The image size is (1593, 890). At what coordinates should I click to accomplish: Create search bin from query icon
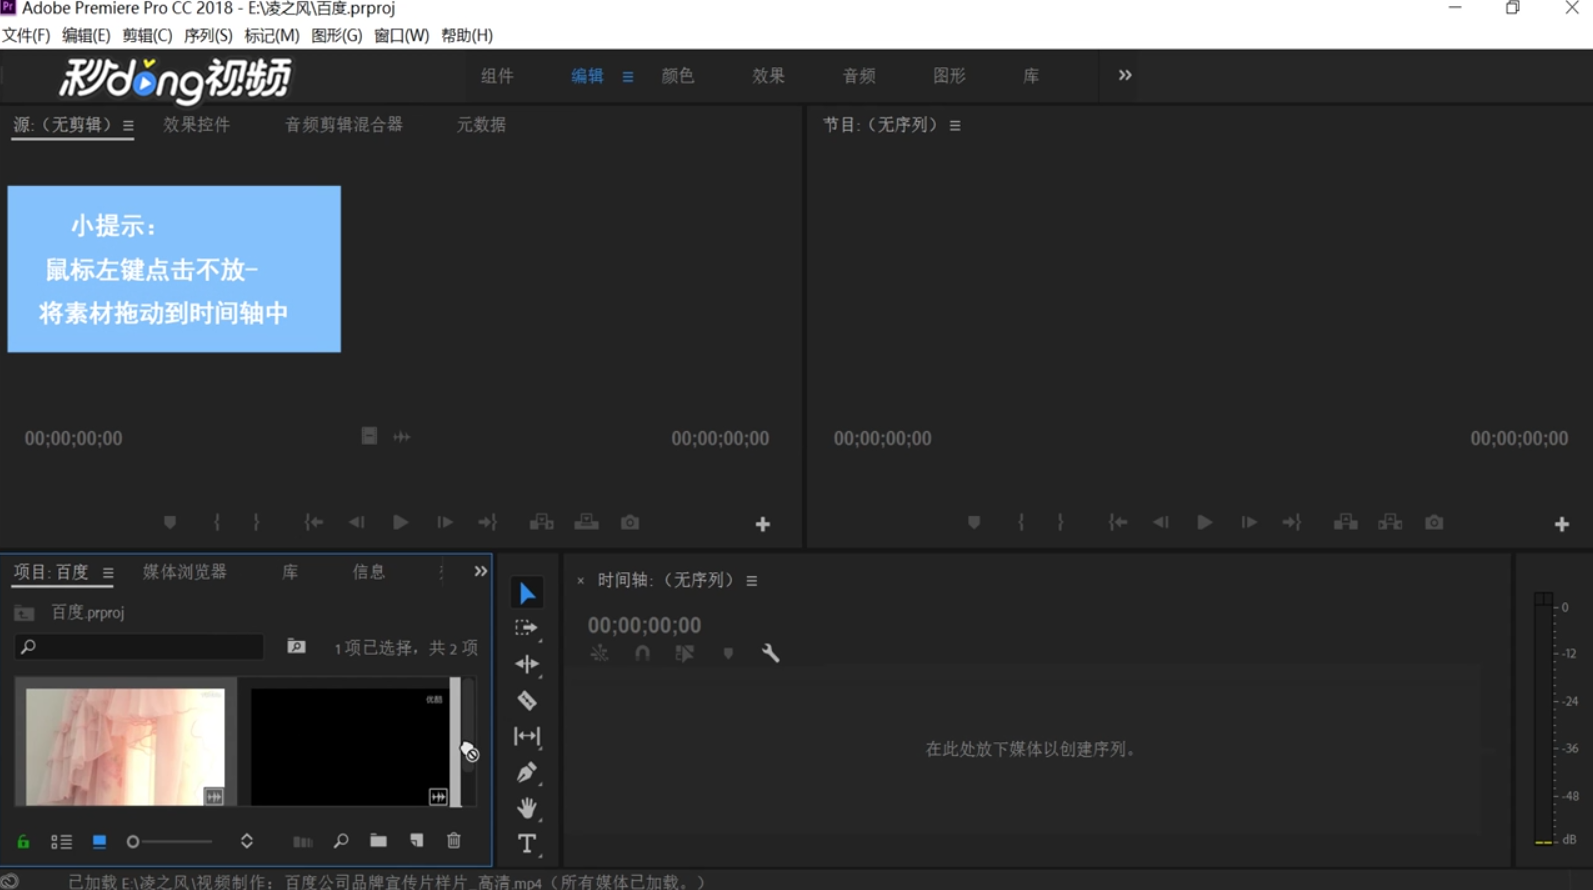296,647
